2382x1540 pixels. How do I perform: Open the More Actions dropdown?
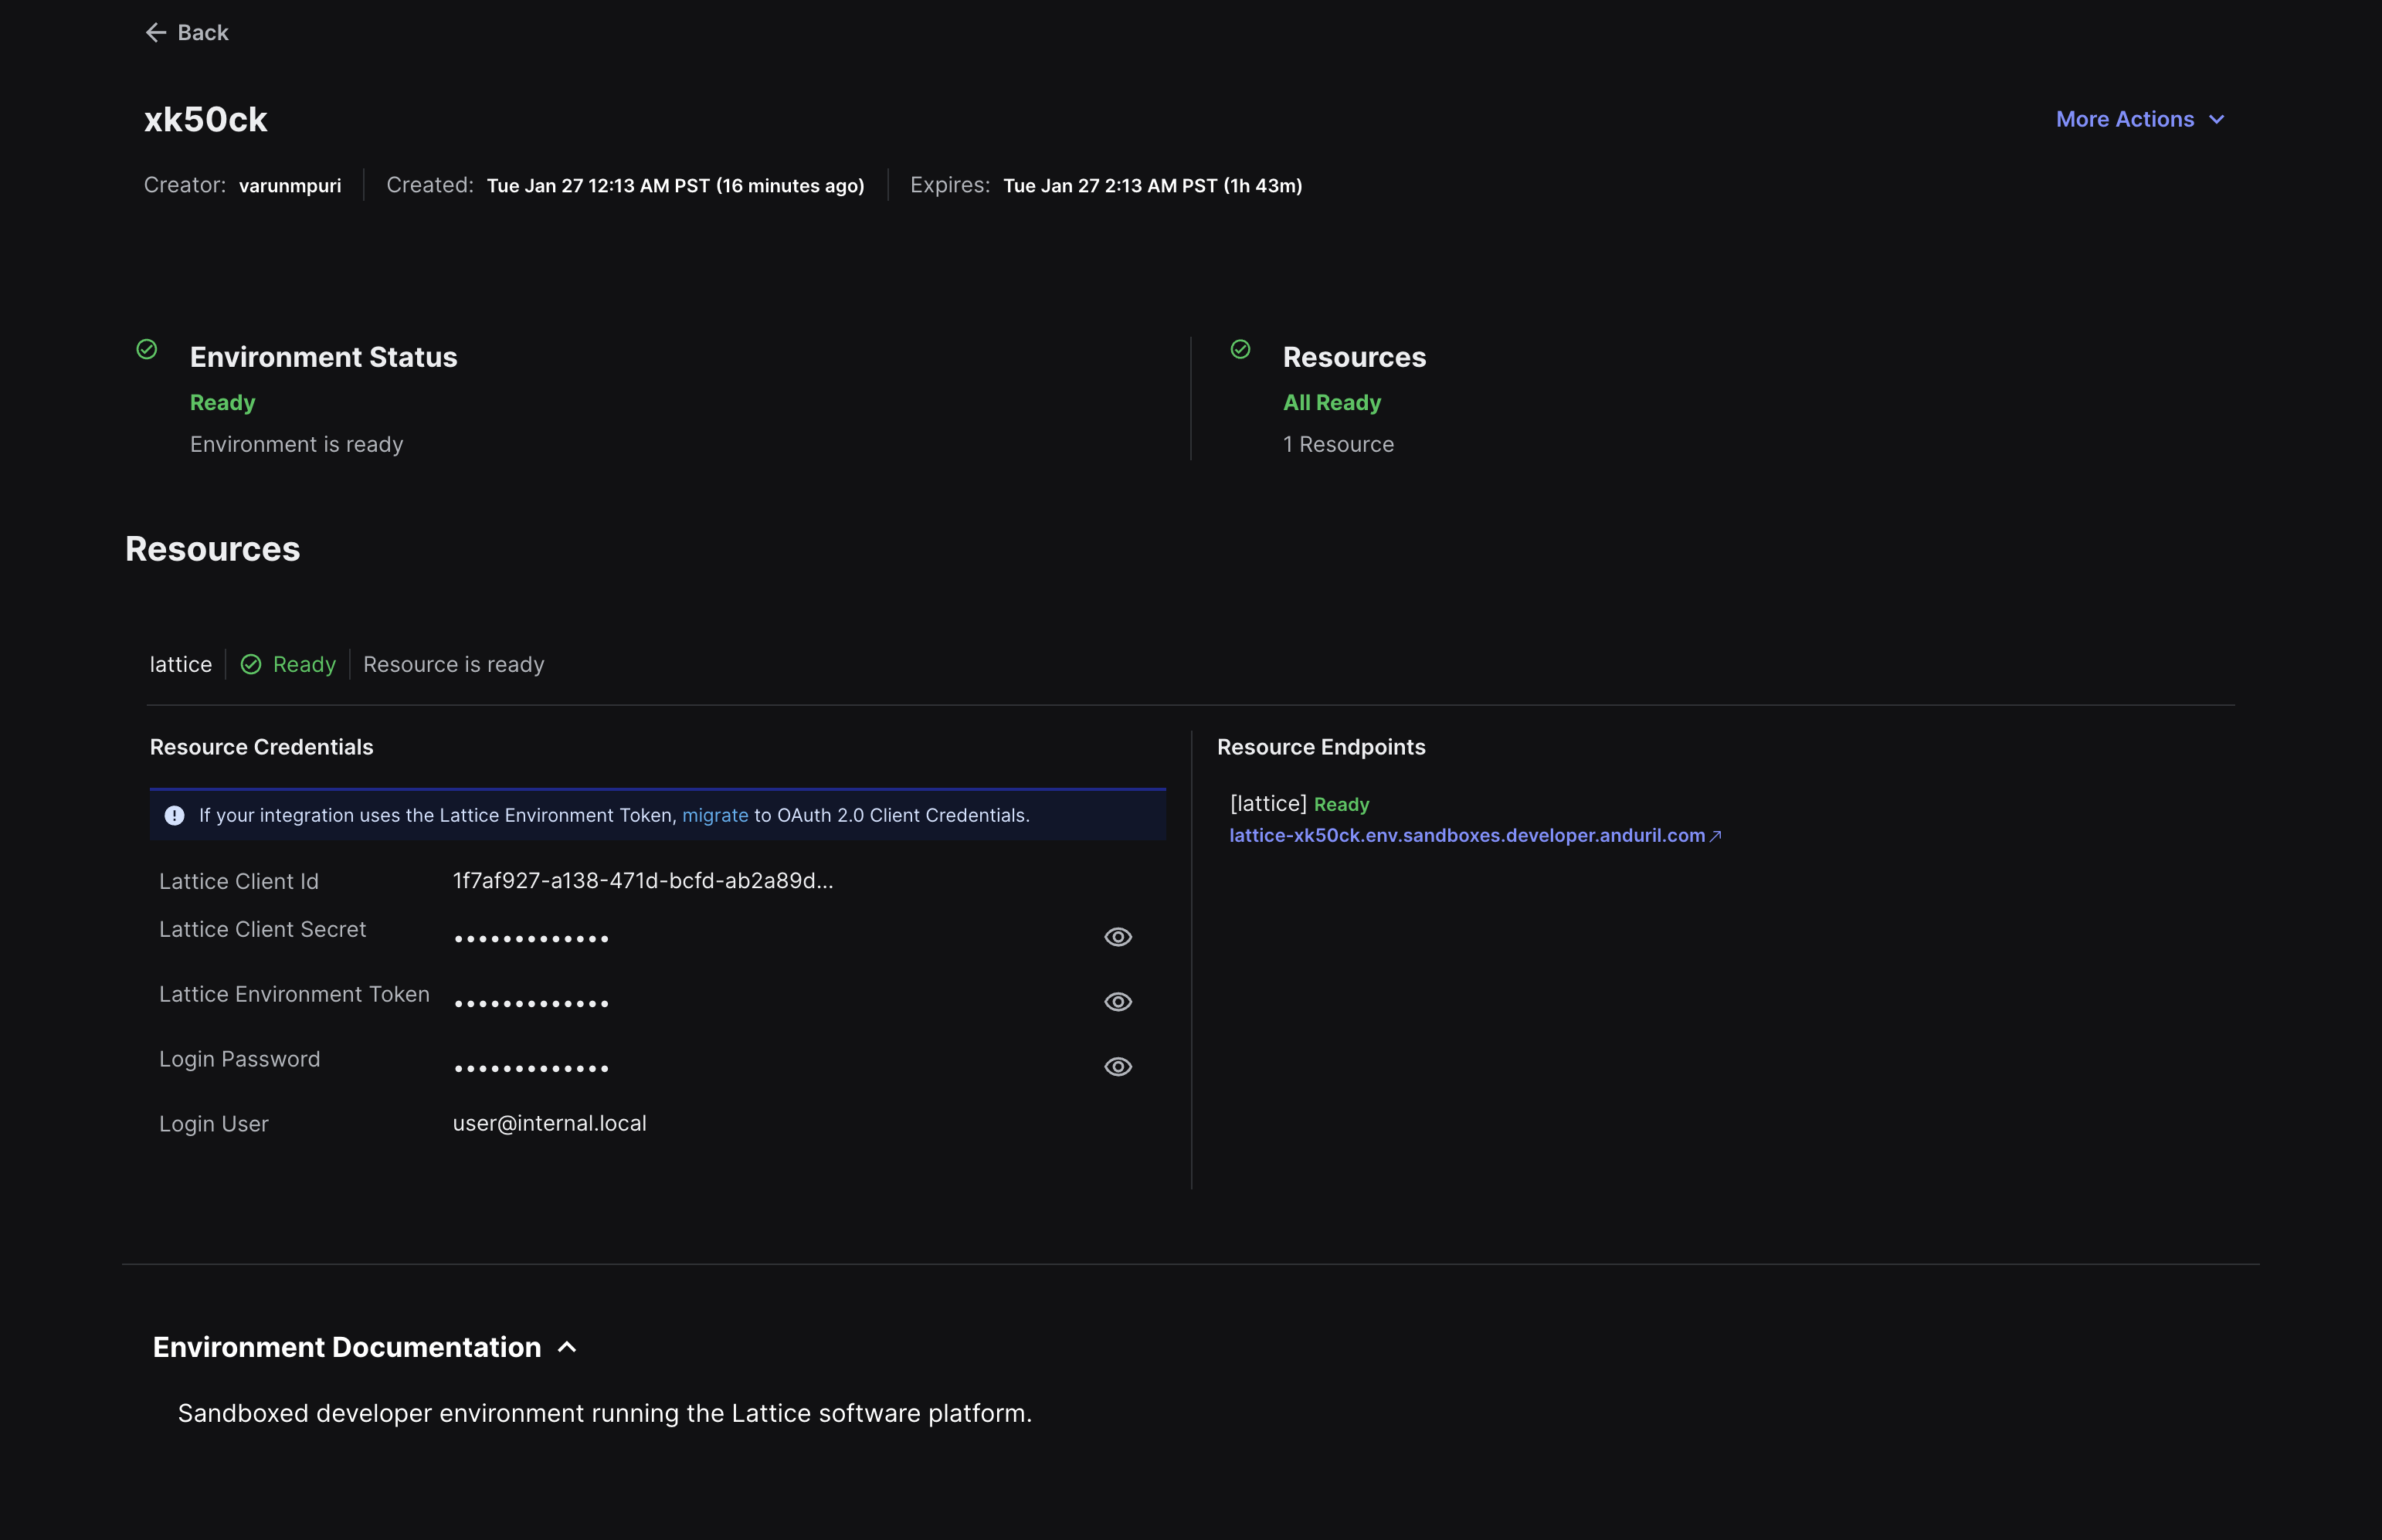[2140, 119]
